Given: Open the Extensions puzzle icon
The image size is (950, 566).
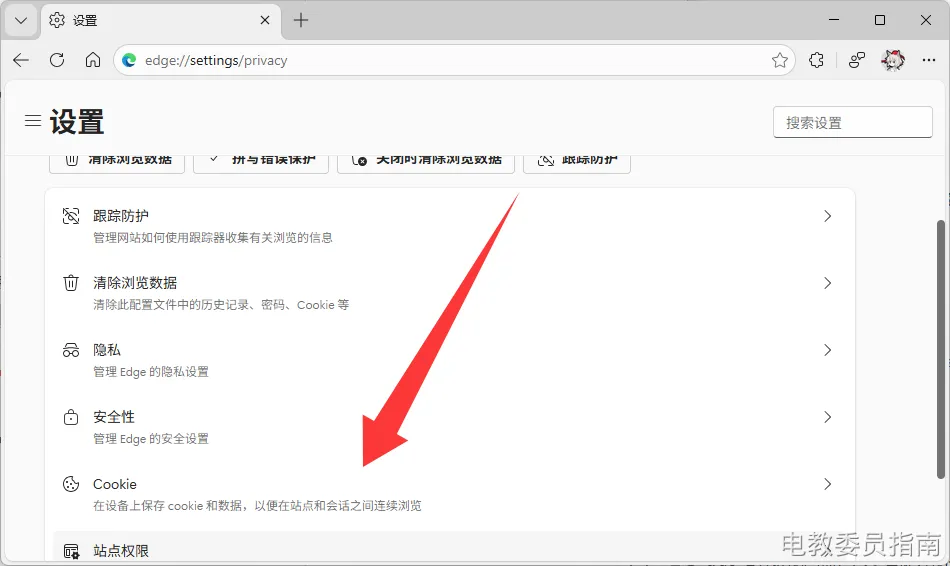Looking at the screenshot, I should tap(817, 60).
